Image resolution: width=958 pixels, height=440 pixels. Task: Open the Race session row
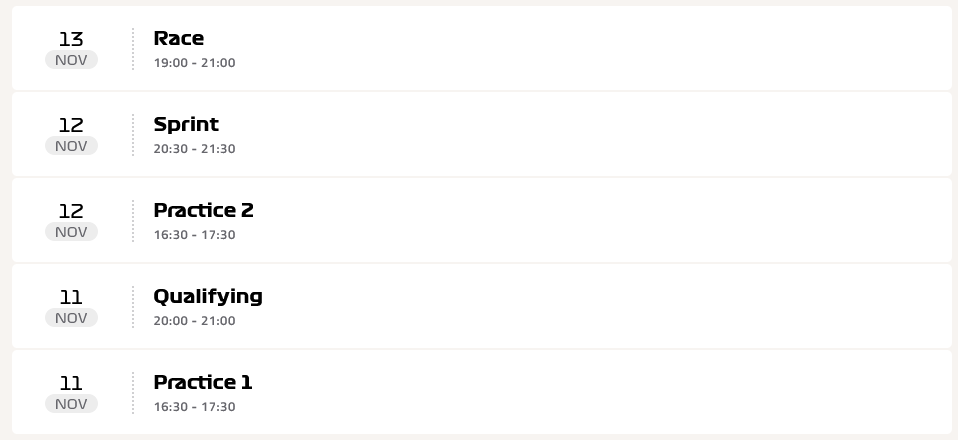click(x=481, y=48)
